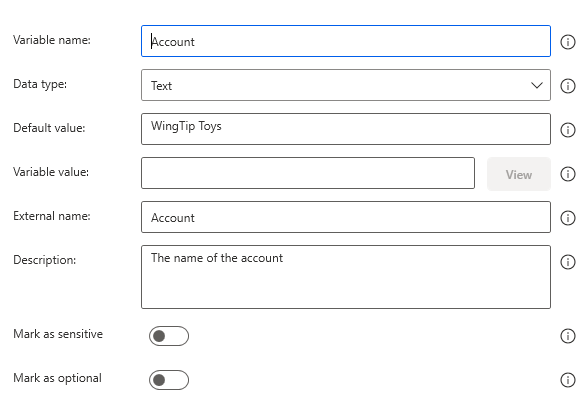Image resolution: width=588 pixels, height=409 pixels.
Task: Enable the Mark as sensitive toggle
Action: point(169,336)
